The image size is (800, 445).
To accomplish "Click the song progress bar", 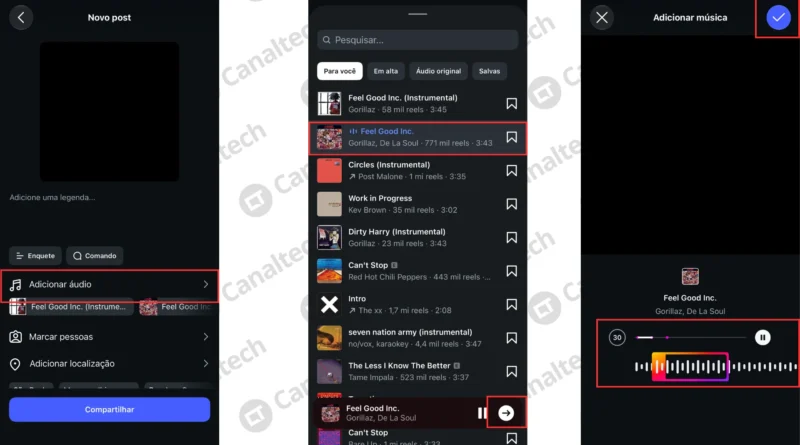I will (x=691, y=337).
